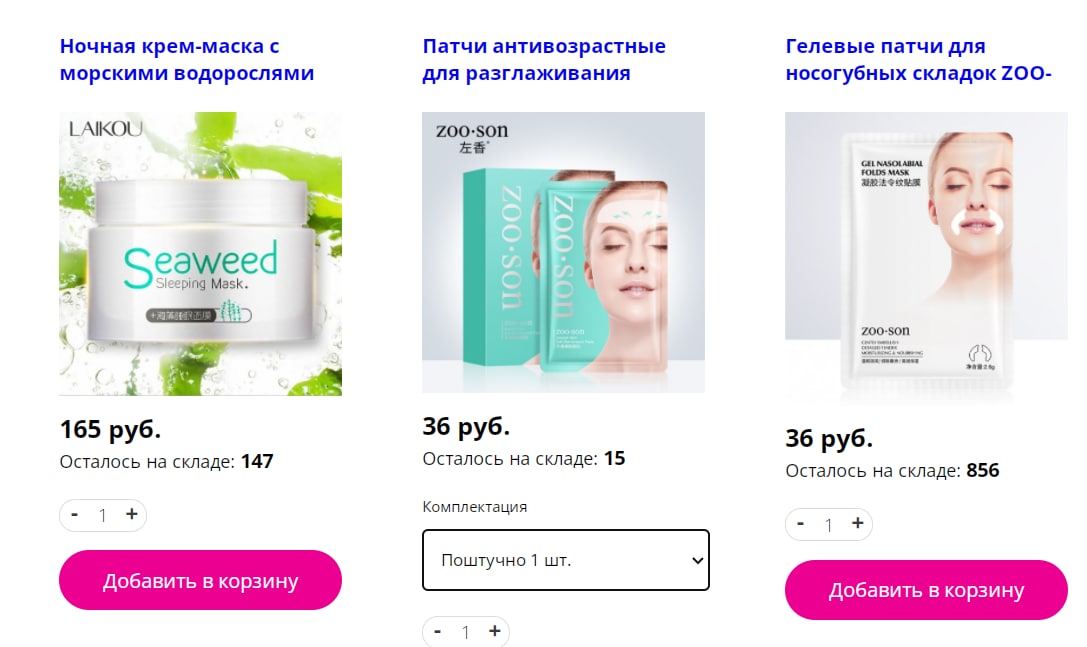Screen dimensions: 1087x647
Task: Add gel nasolabial patches to cart
Action: click(x=926, y=590)
